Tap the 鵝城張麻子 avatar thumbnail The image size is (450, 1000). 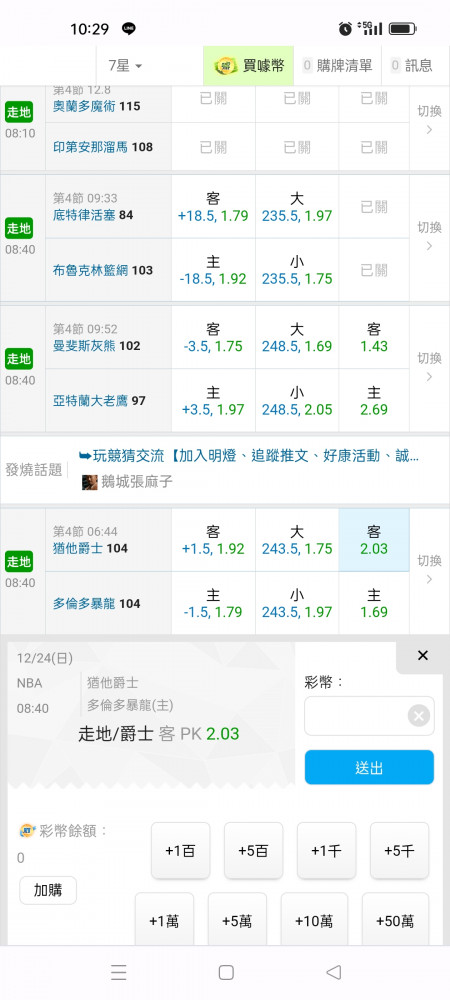coord(89,482)
